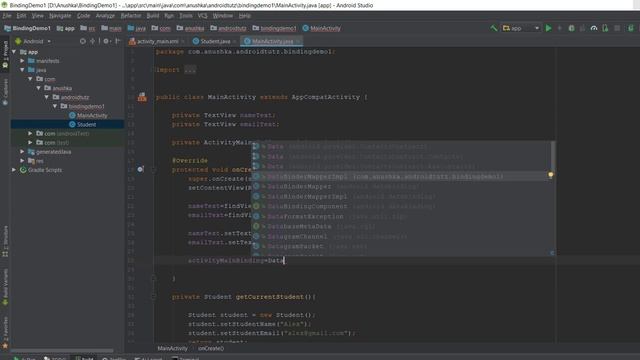
Task: Click the main breadcrumb in navigation bar
Action: click(x=111, y=28)
